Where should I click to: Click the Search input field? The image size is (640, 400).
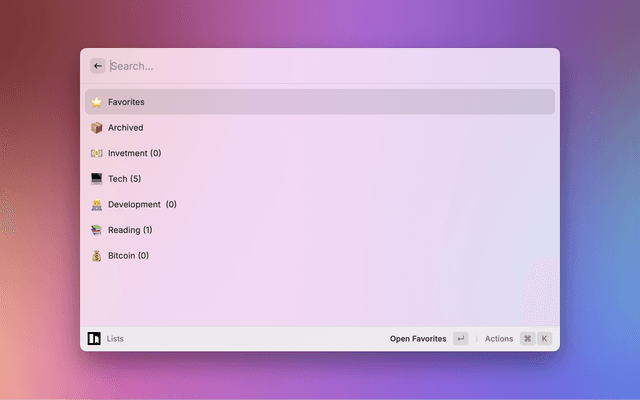point(320,66)
